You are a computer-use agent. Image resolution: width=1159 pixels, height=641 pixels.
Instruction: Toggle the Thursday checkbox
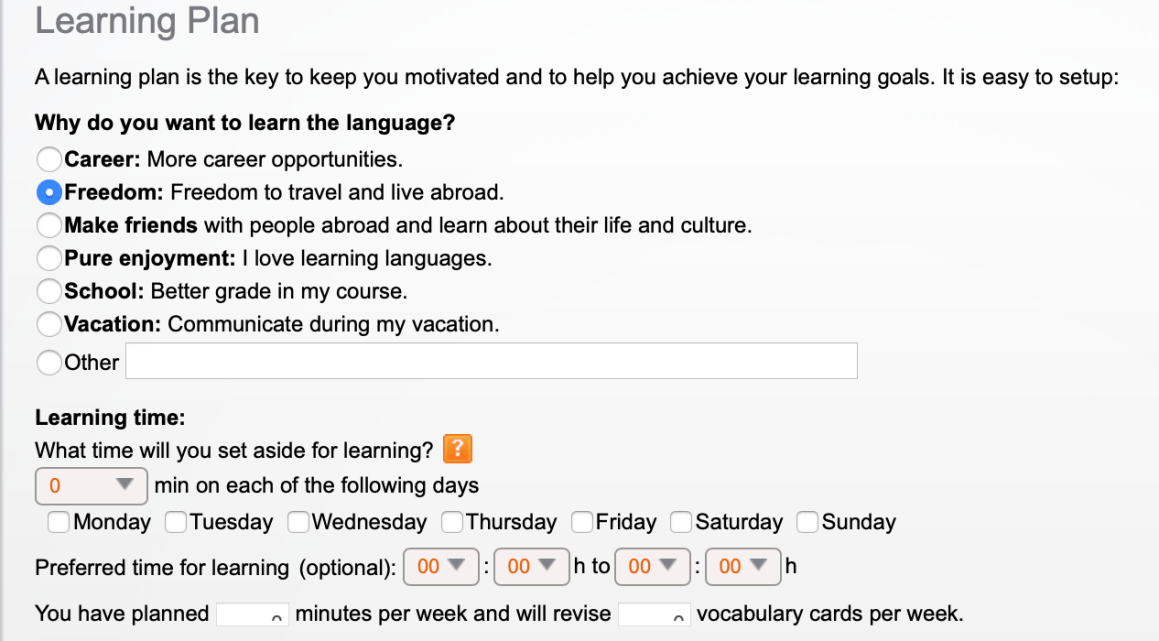coord(452,522)
